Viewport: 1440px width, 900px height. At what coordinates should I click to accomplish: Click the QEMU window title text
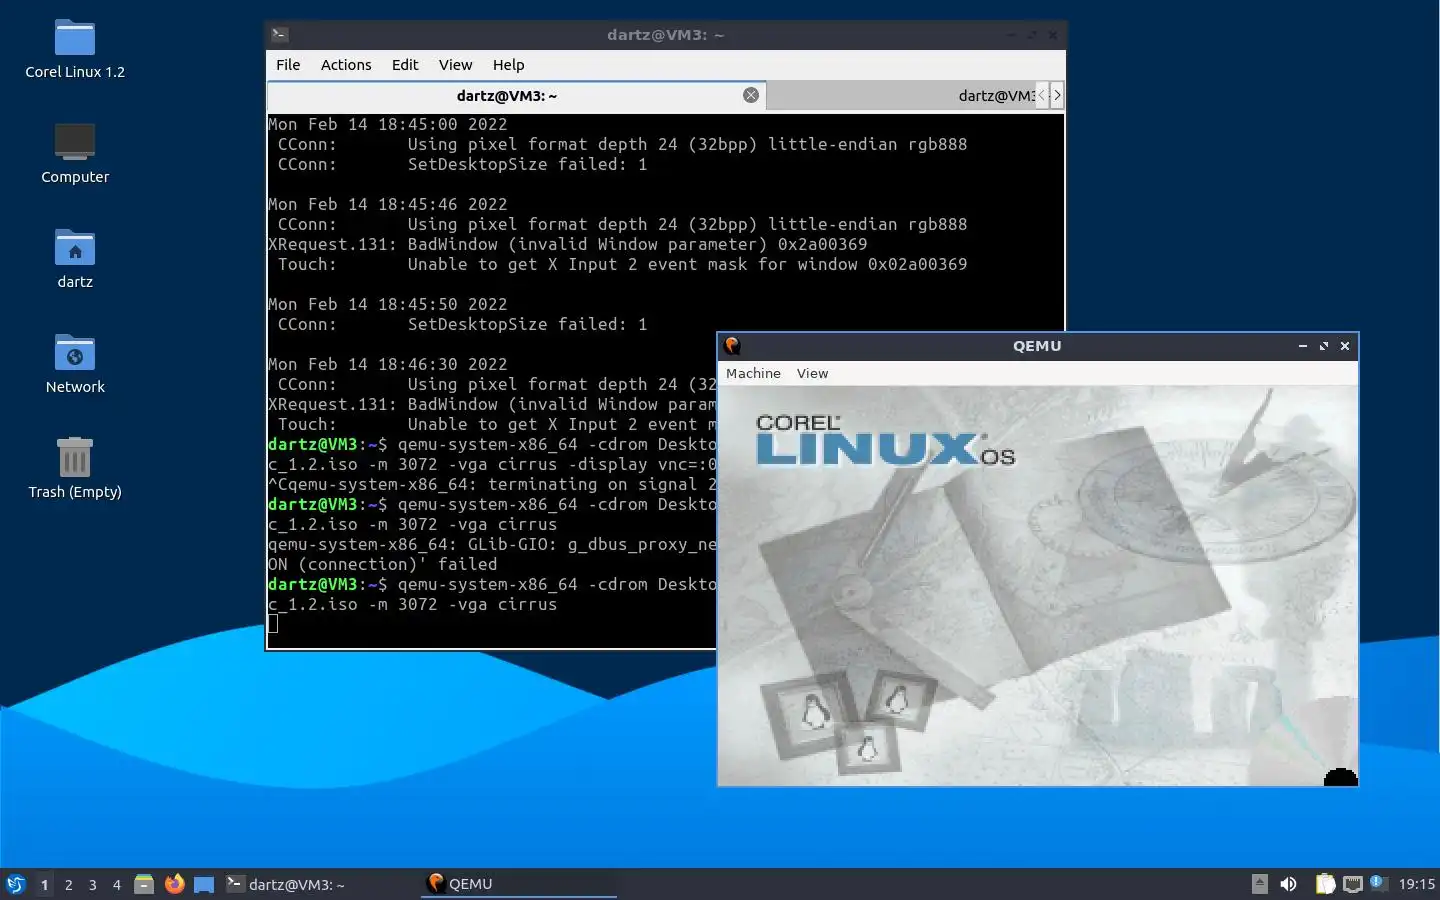click(1037, 346)
